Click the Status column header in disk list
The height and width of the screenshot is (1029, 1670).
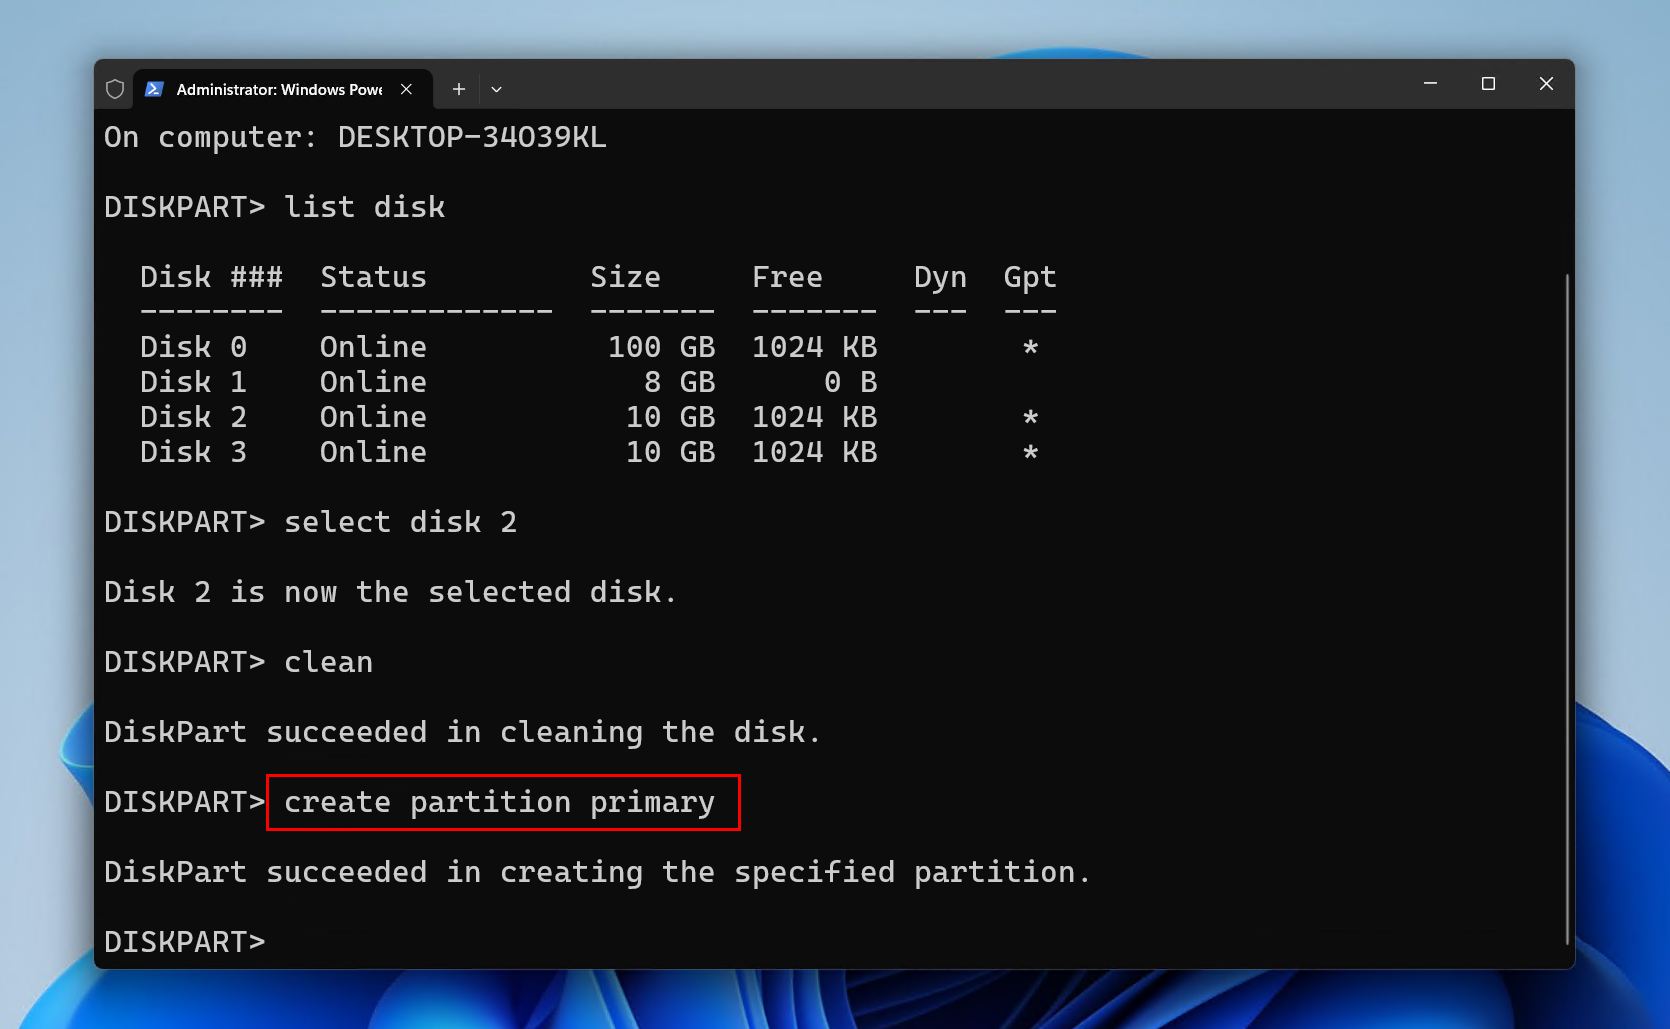pos(372,276)
